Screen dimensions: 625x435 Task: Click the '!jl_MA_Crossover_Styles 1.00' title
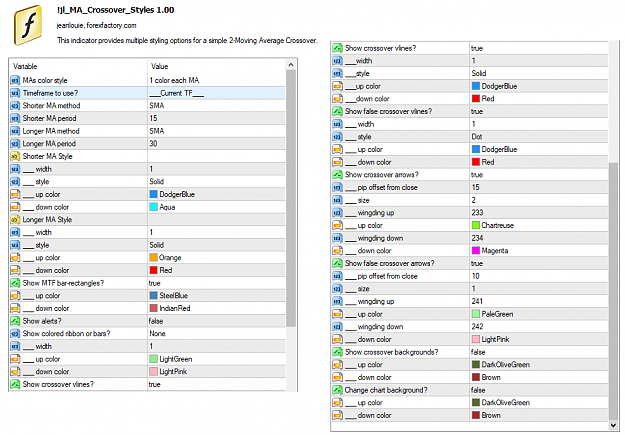point(116,10)
